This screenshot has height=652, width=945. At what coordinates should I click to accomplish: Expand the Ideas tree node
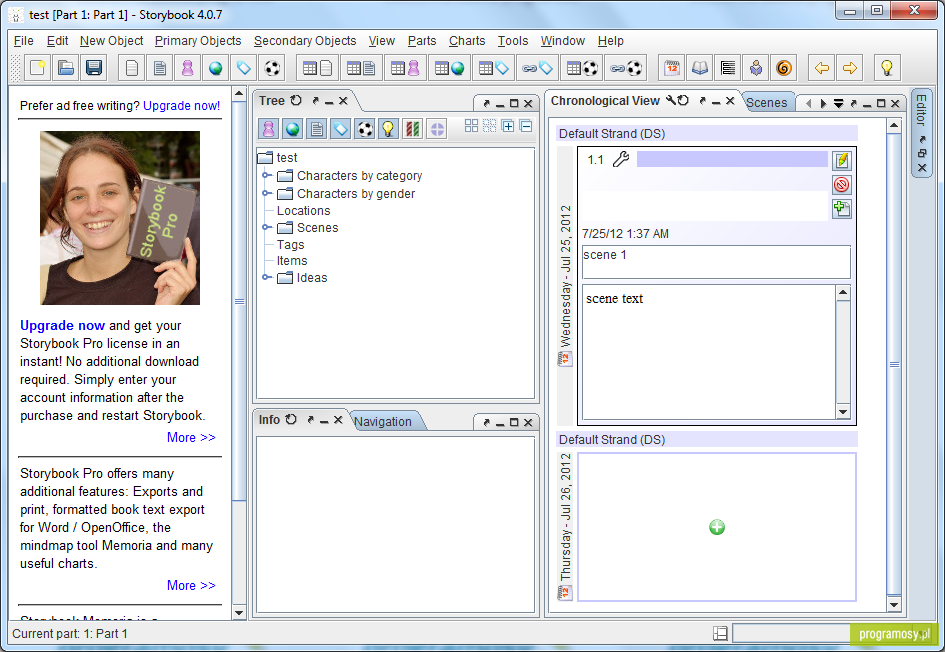[266, 277]
